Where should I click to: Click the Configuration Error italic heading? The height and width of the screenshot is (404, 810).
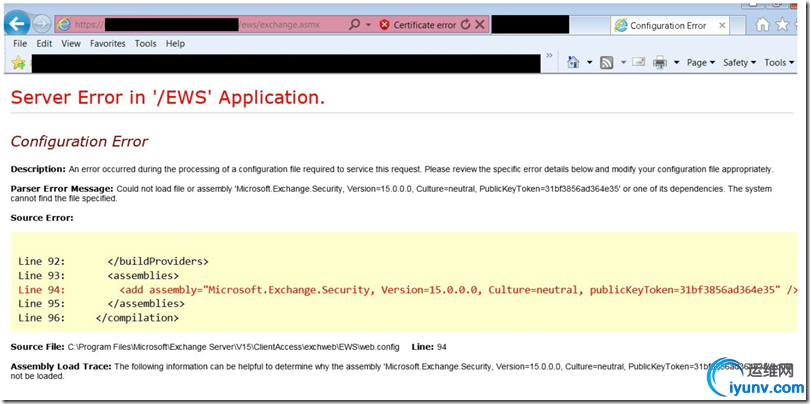point(79,141)
